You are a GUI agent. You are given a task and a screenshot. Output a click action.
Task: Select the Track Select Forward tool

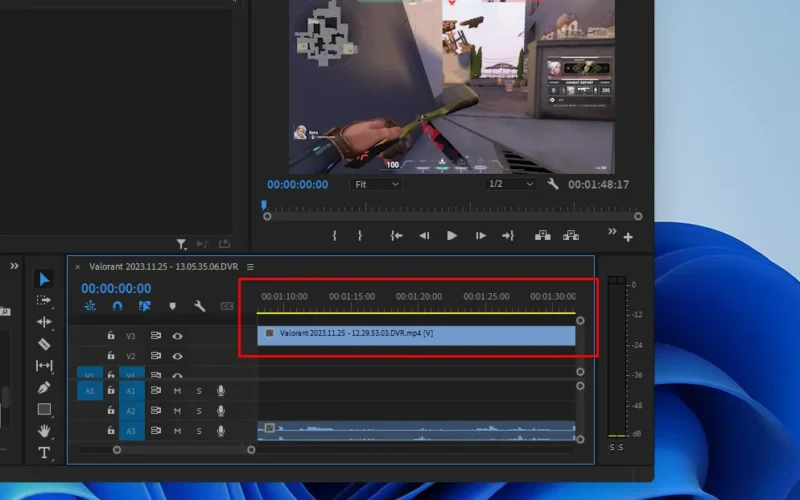(x=44, y=301)
